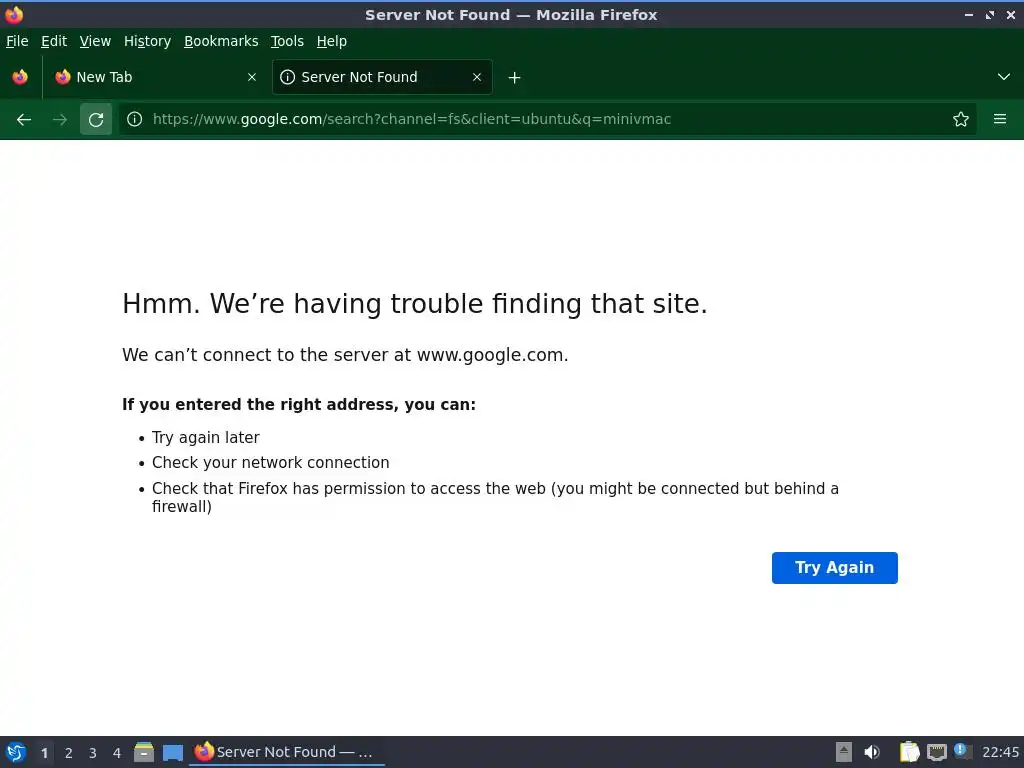Minimize the Firefox window
Viewport: 1024px width, 768px height.
click(x=969, y=14)
